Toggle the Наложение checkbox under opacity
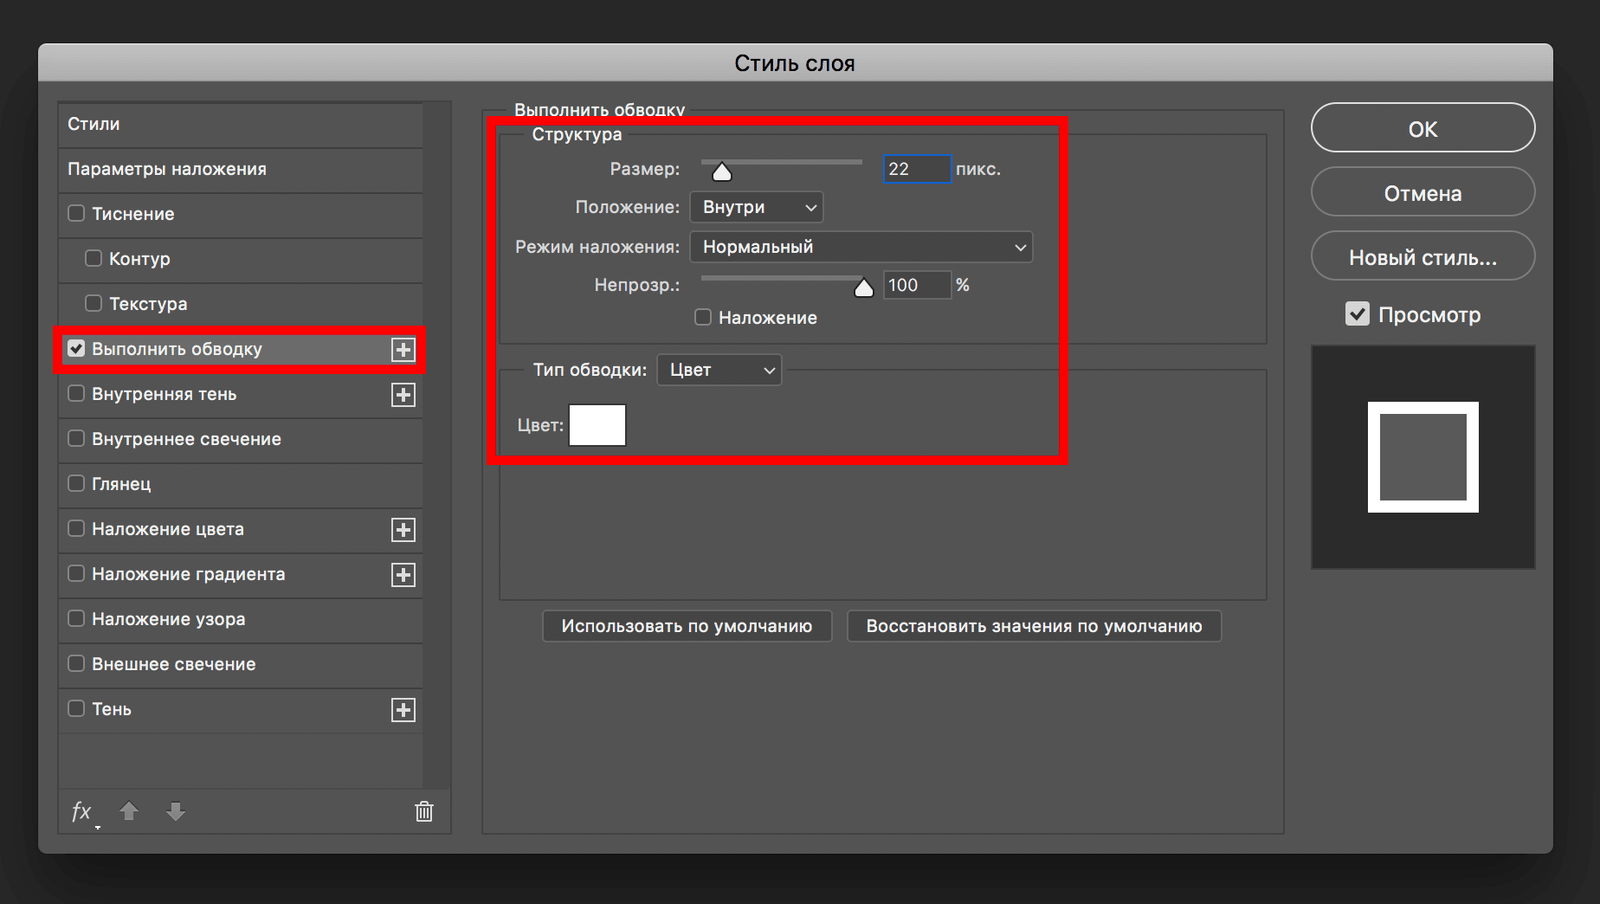 point(703,317)
